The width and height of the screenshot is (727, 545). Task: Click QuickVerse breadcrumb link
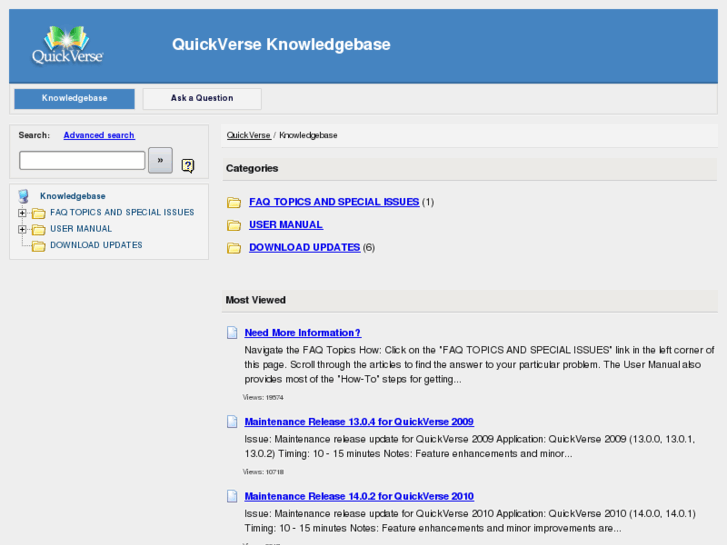(249, 135)
